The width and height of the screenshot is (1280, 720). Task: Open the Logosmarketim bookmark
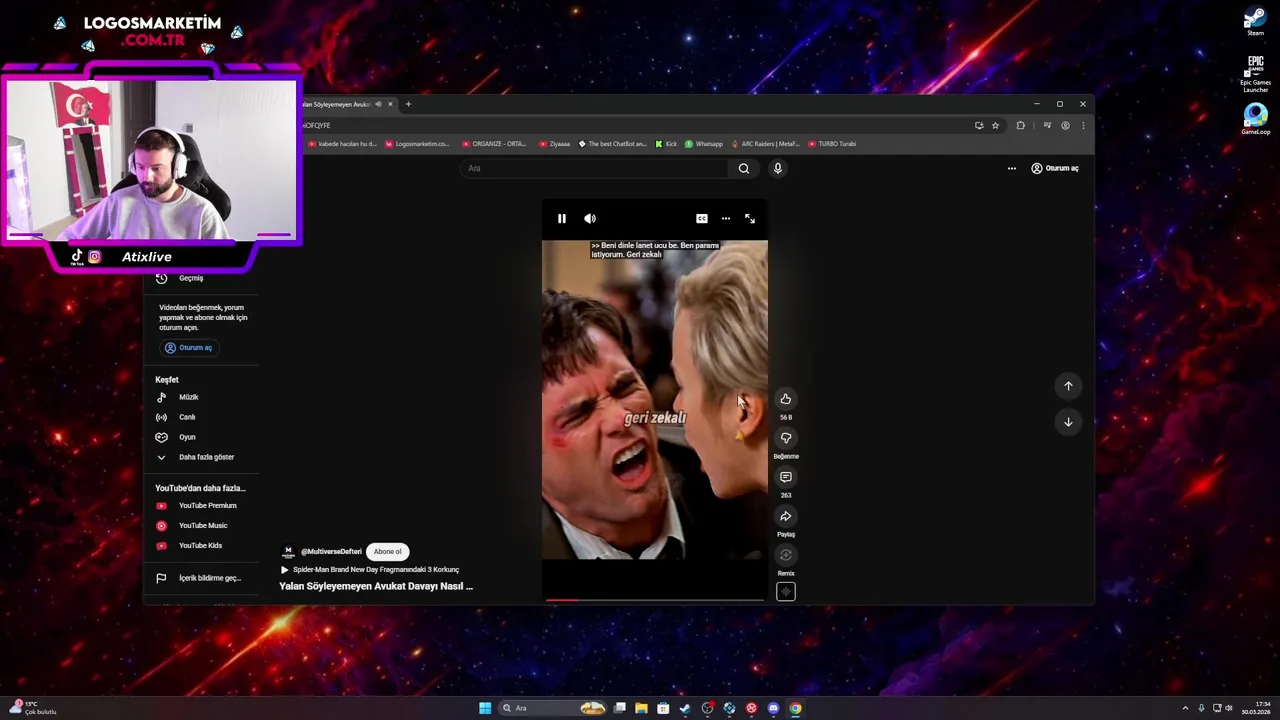point(418,144)
